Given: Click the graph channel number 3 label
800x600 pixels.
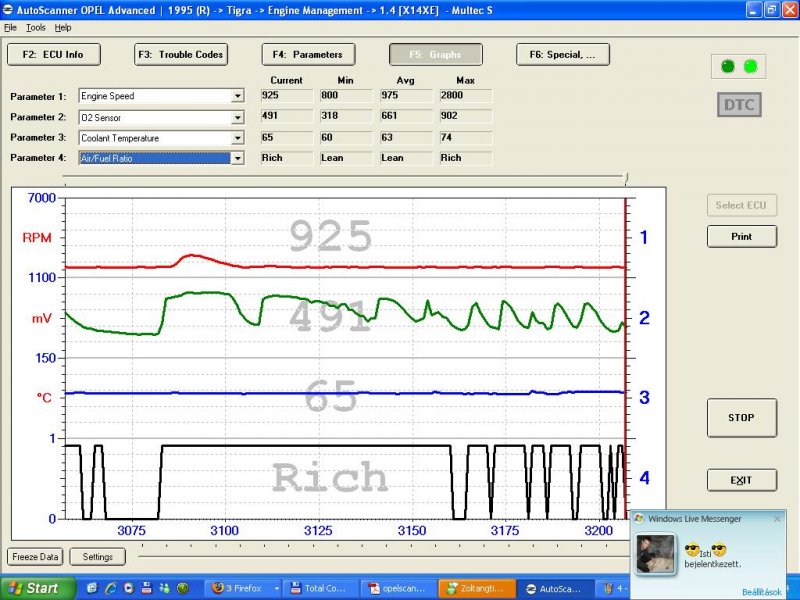Looking at the screenshot, I should [644, 397].
